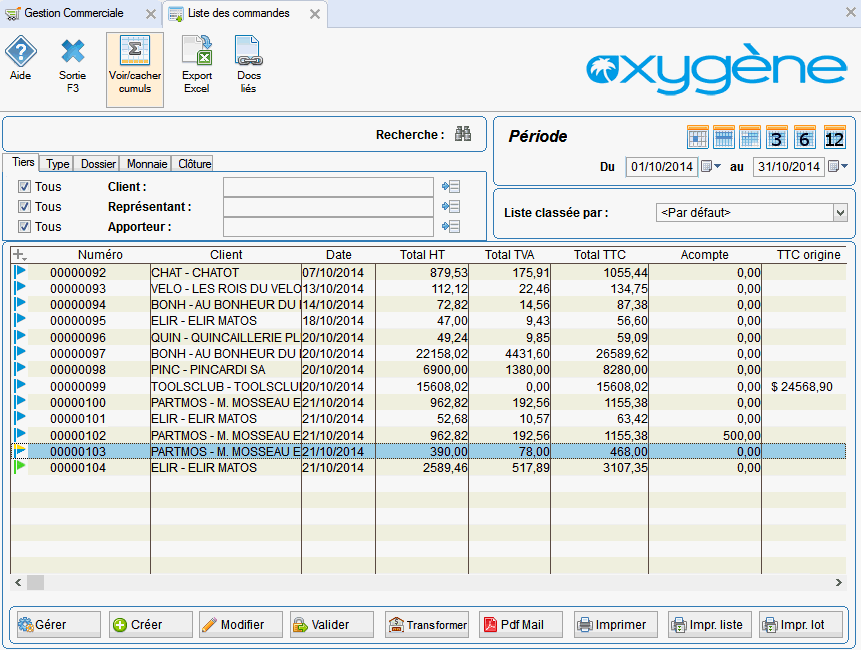Click the au date field 31/10/2014
The width and height of the screenshot is (861, 650).
tap(789, 166)
